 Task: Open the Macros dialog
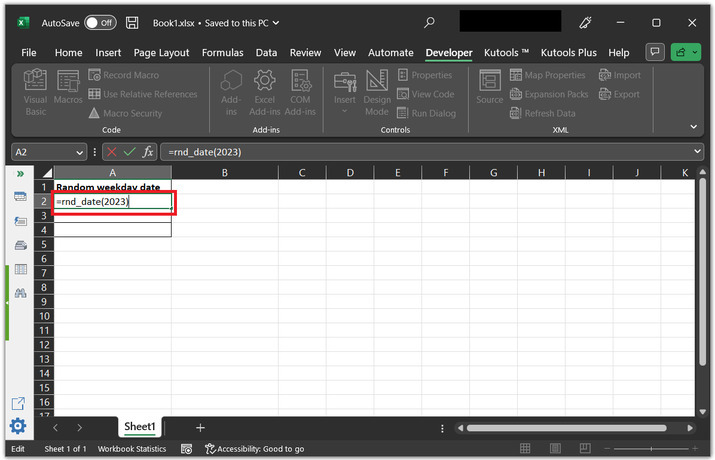(x=68, y=87)
